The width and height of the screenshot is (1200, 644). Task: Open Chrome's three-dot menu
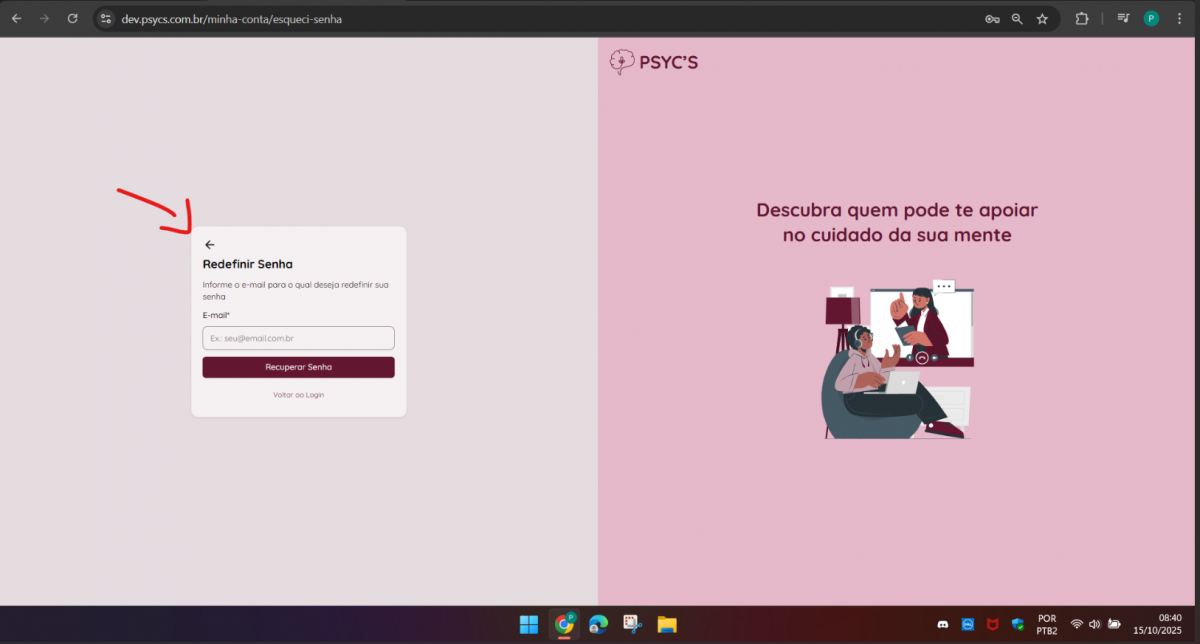[1180, 19]
